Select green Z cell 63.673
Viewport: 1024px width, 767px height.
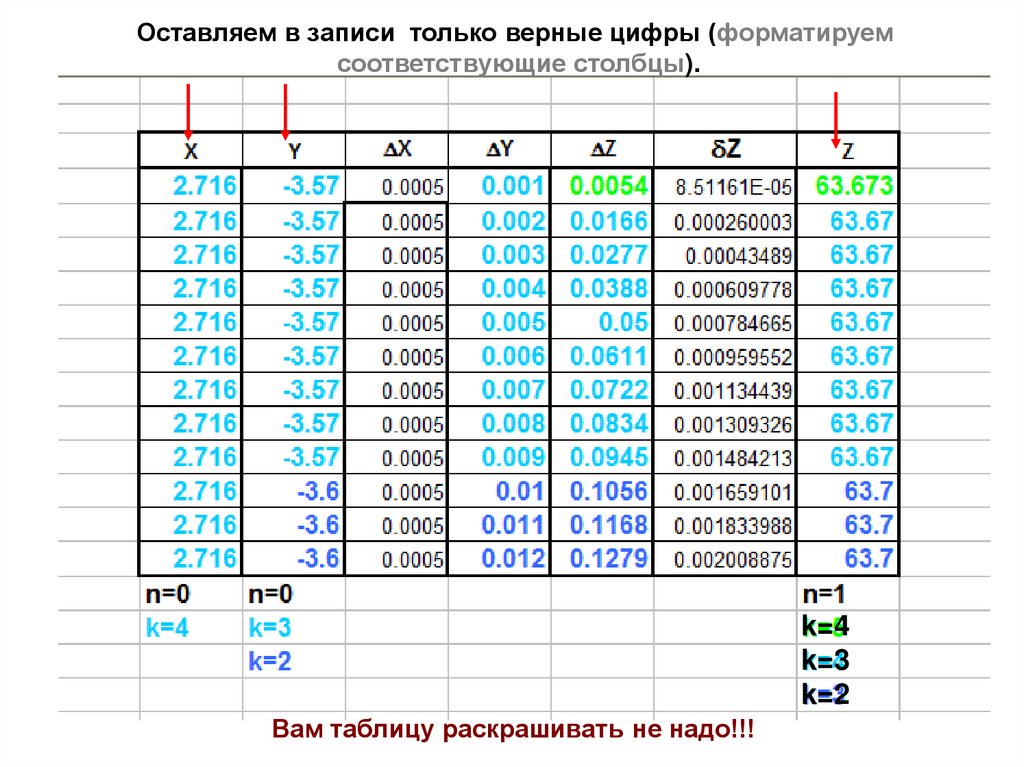coord(848,186)
